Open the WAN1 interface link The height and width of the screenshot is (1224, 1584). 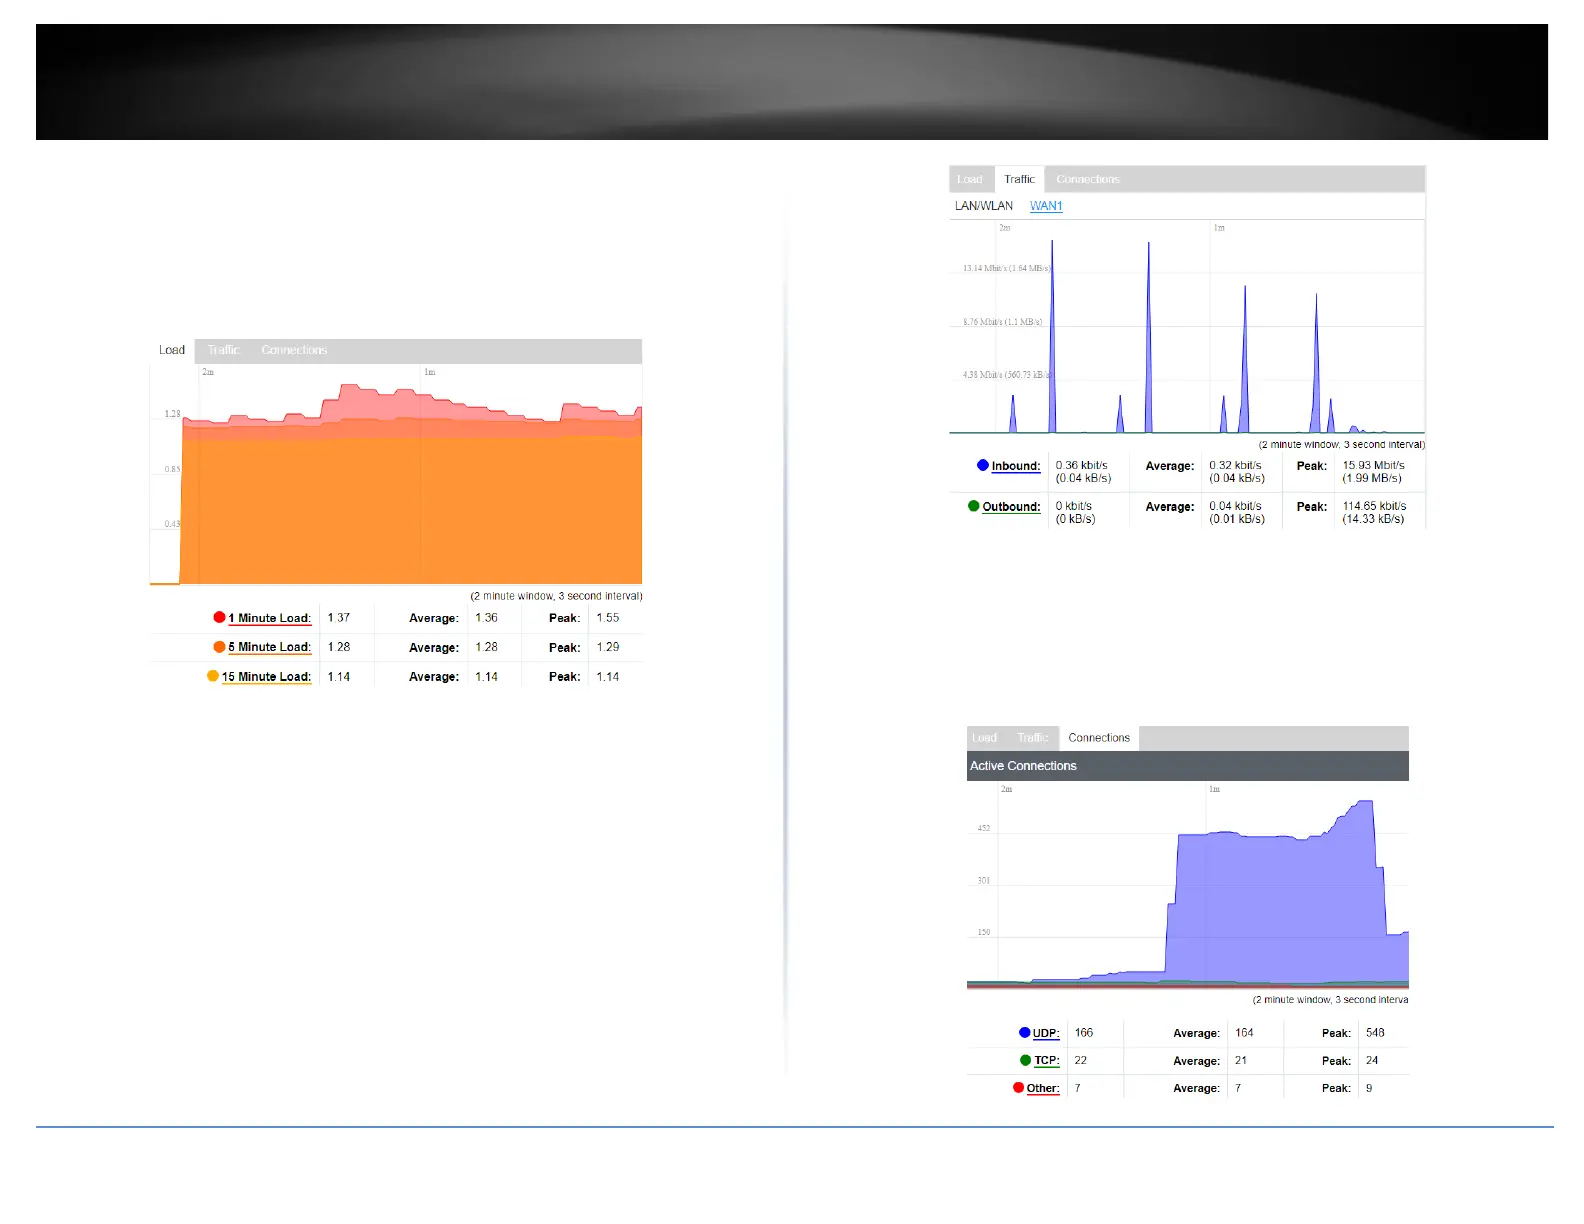[1046, 206]
